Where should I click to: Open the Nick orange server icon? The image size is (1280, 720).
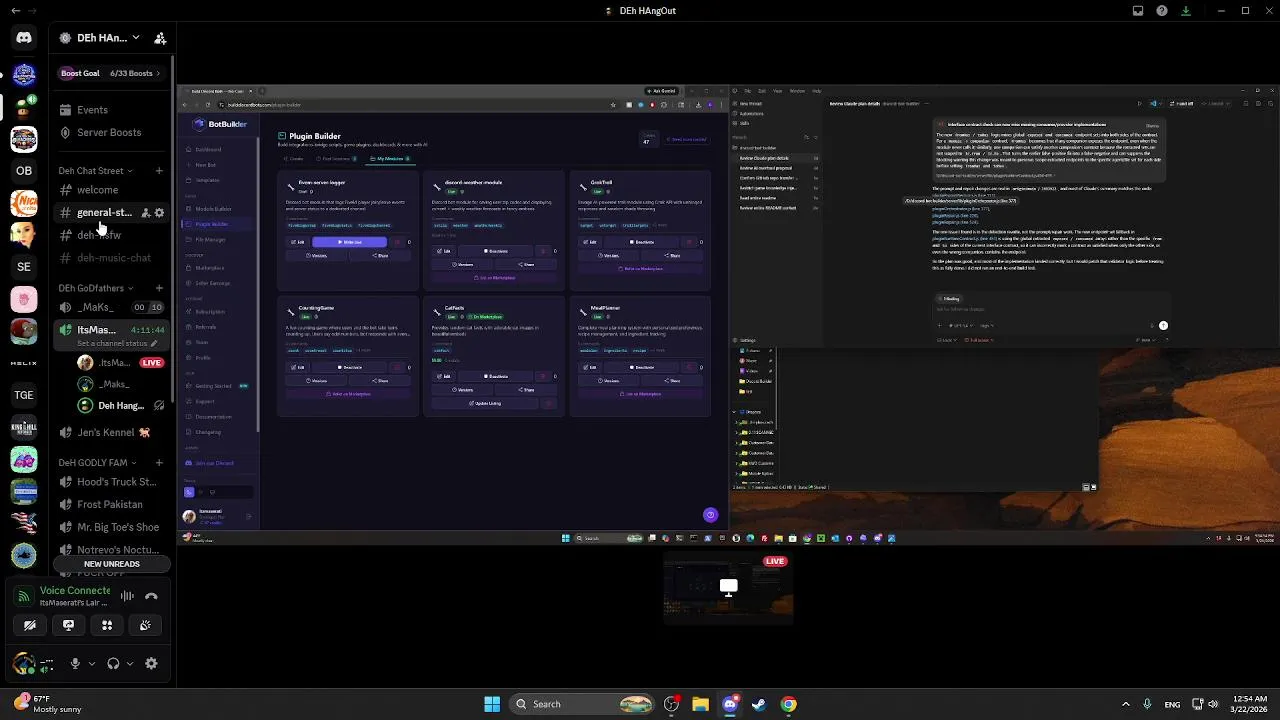click(x=24, y=203)
